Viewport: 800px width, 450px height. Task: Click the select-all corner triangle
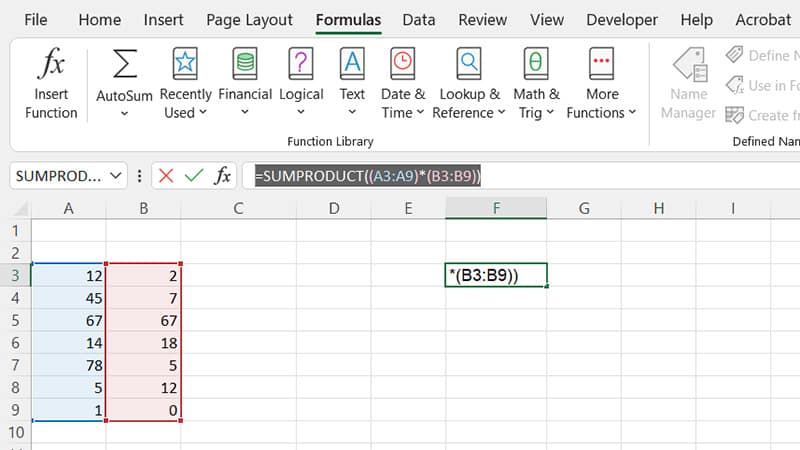21,209
